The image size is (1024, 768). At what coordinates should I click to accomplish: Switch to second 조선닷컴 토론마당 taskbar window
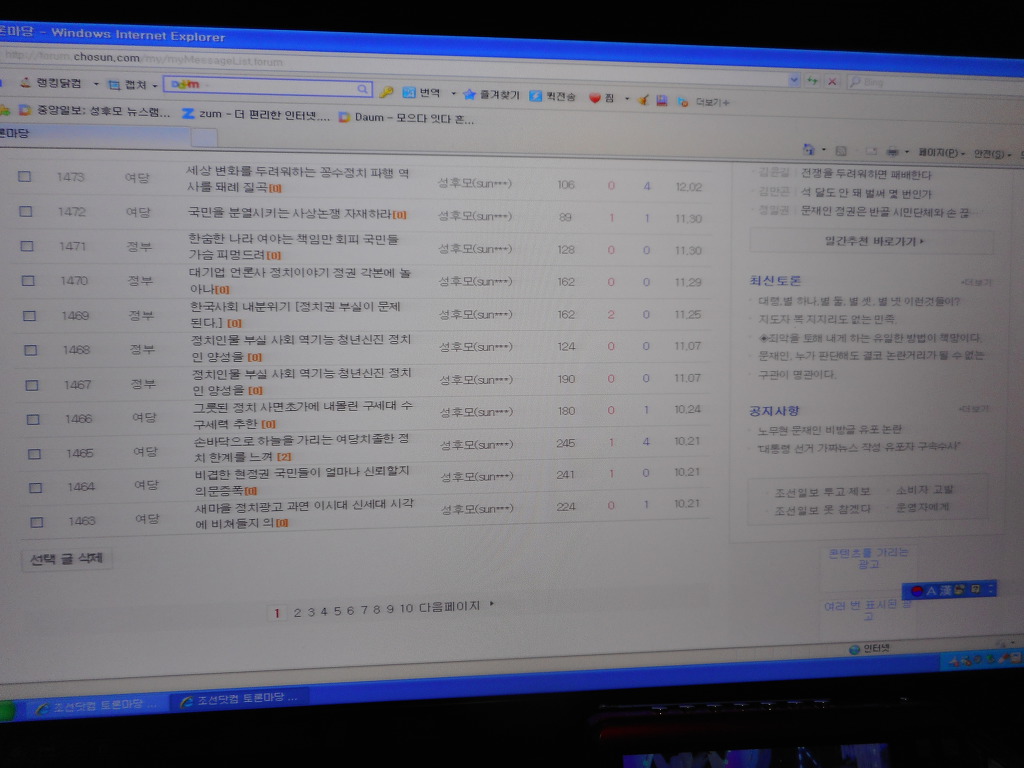pos(238,700)
